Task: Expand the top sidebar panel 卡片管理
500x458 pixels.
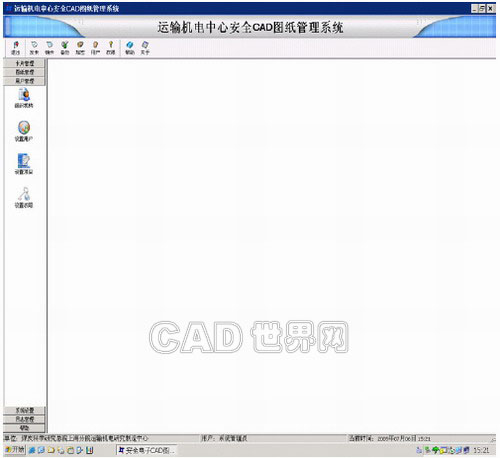Action: click(x=24, y=63)
